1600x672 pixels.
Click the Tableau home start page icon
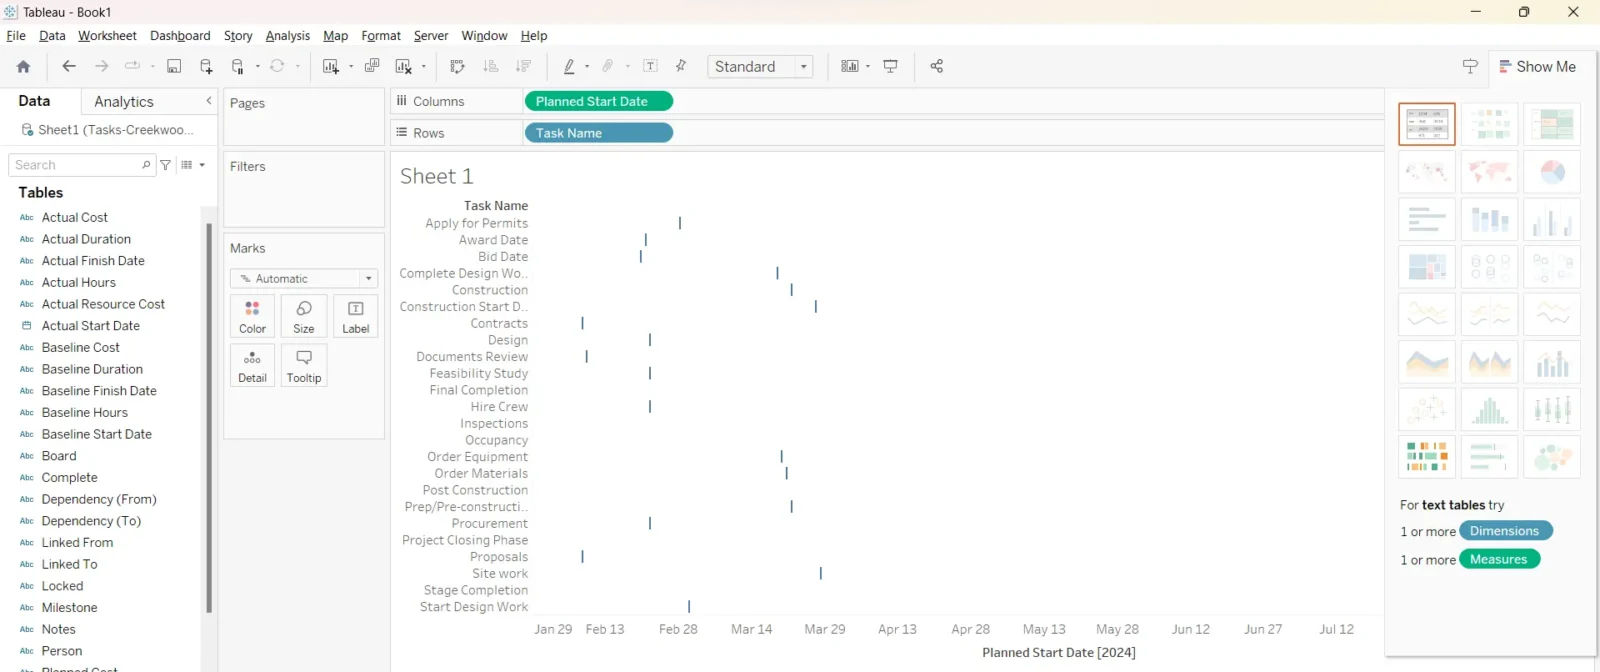(x=23, y=67)
